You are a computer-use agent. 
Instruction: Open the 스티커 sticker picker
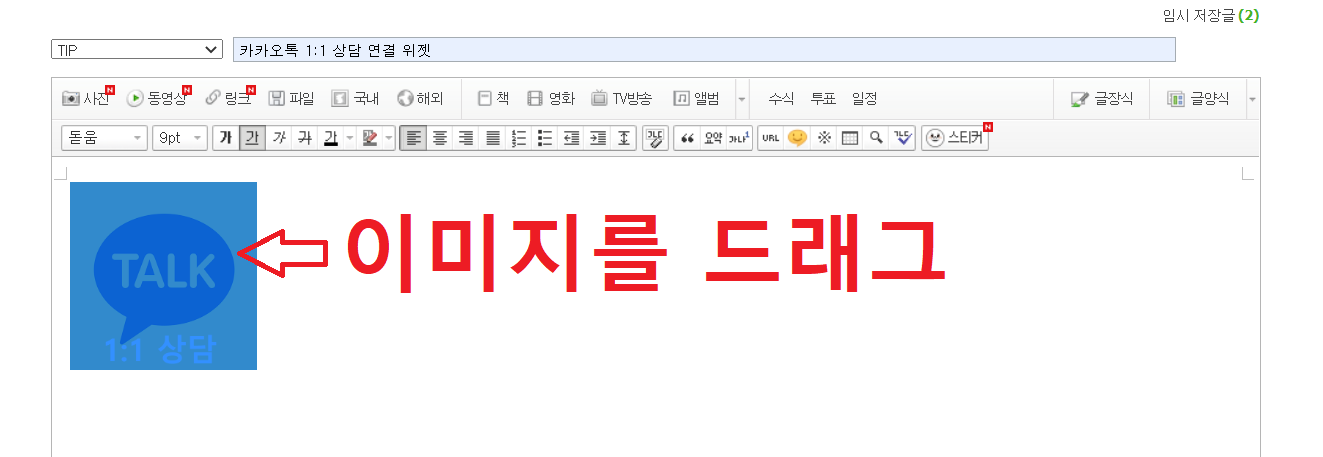click(x=955, y=138)
